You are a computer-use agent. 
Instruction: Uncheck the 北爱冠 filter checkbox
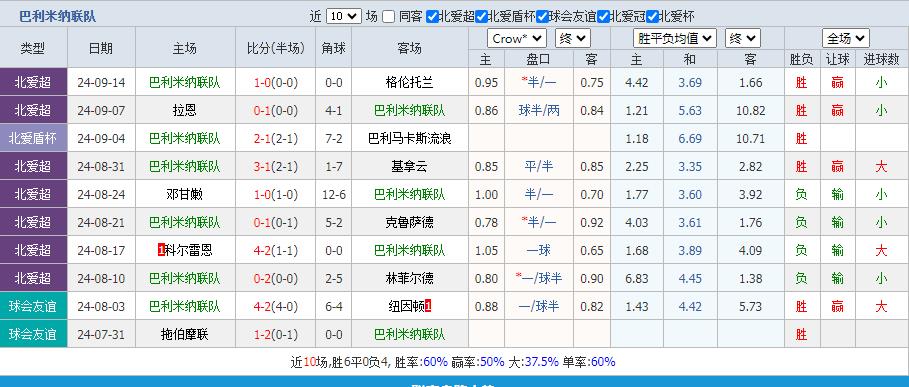603,16
